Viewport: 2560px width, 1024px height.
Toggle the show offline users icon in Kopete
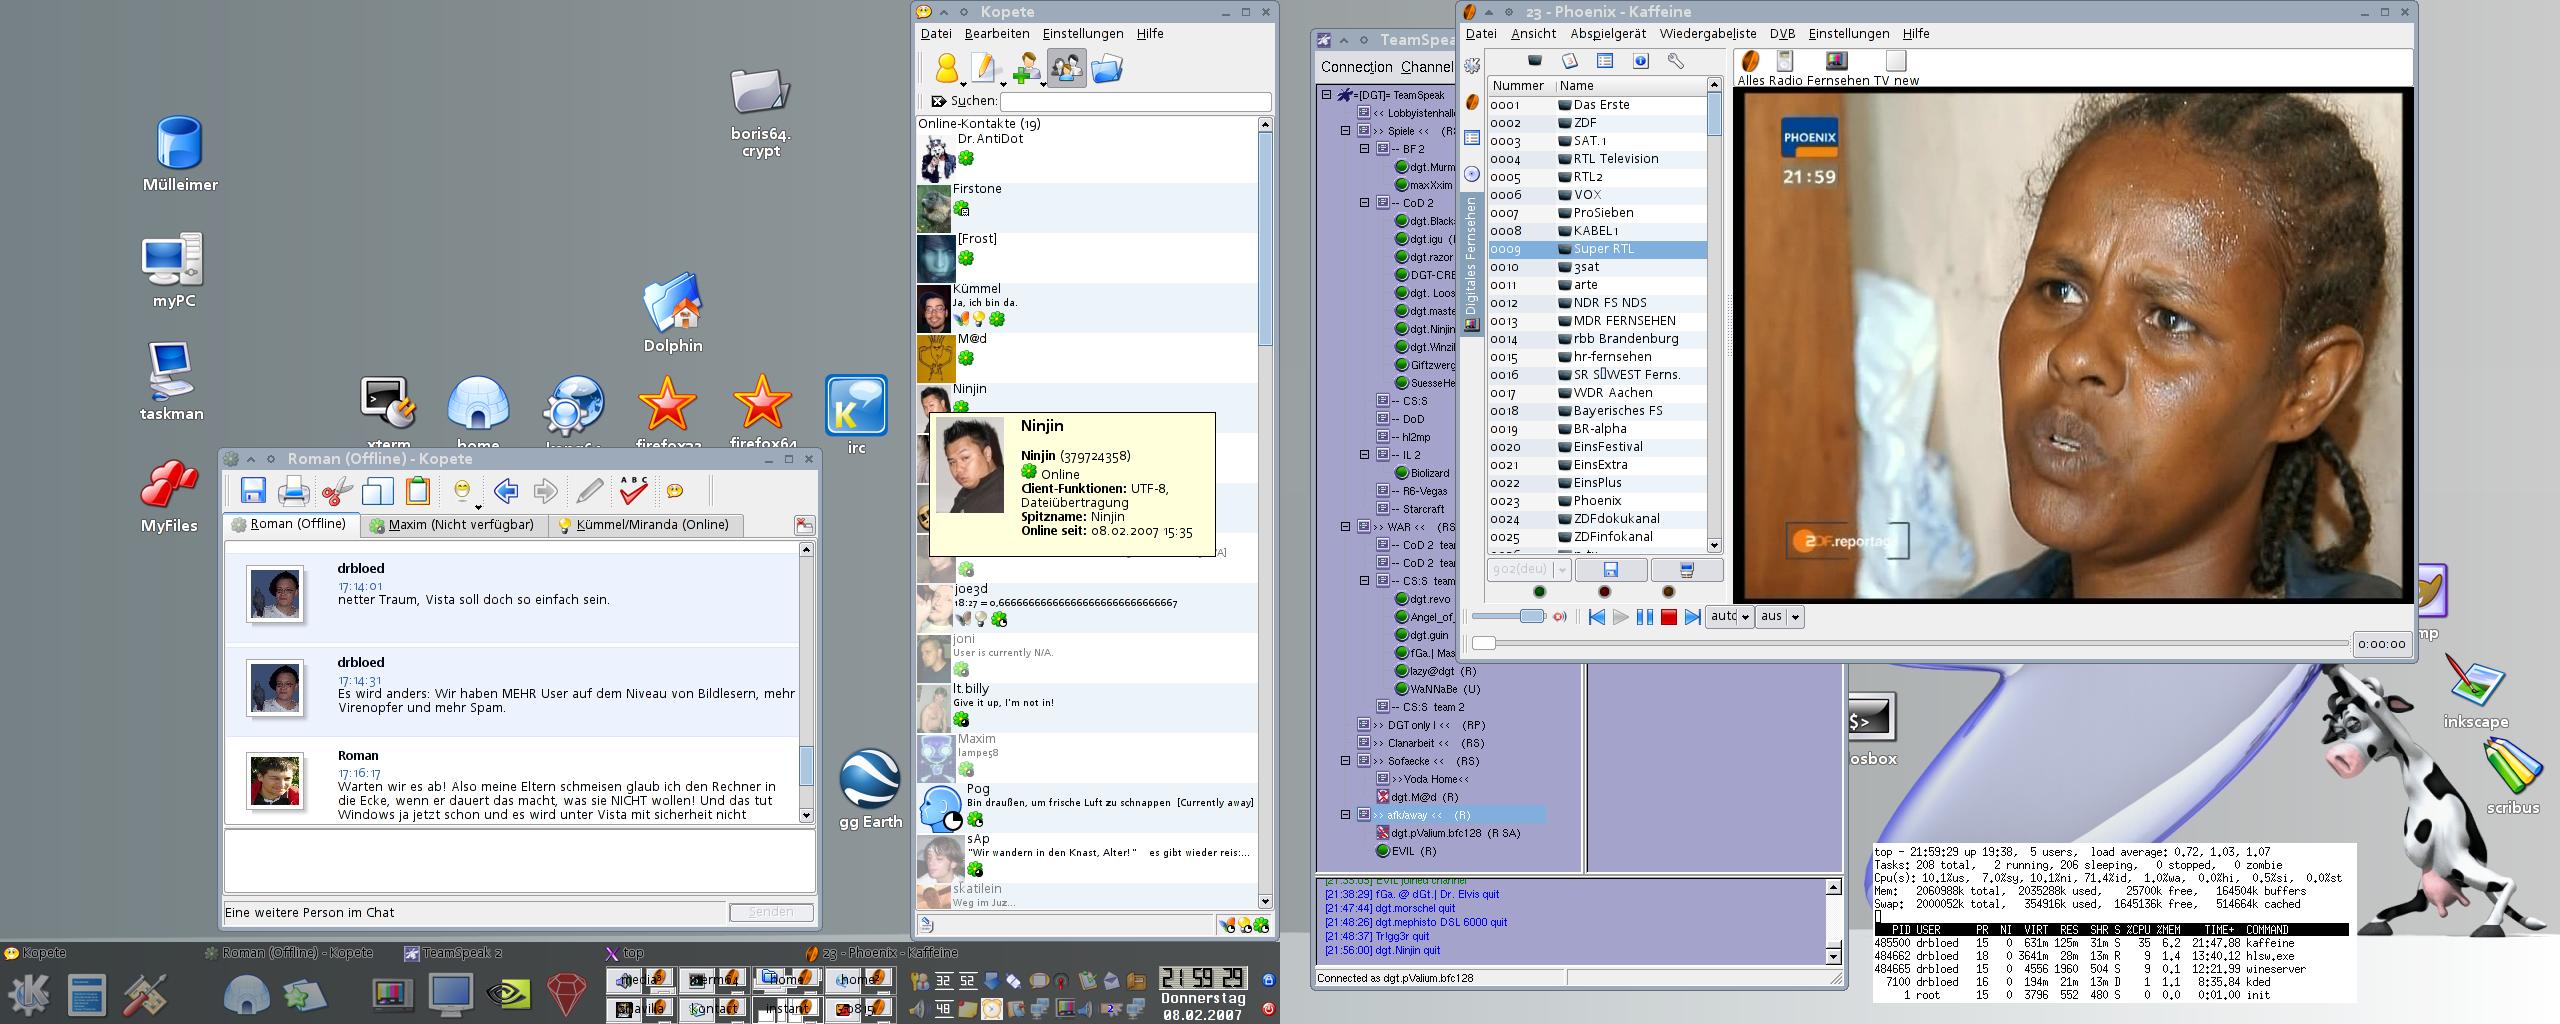coord(1067,68)
